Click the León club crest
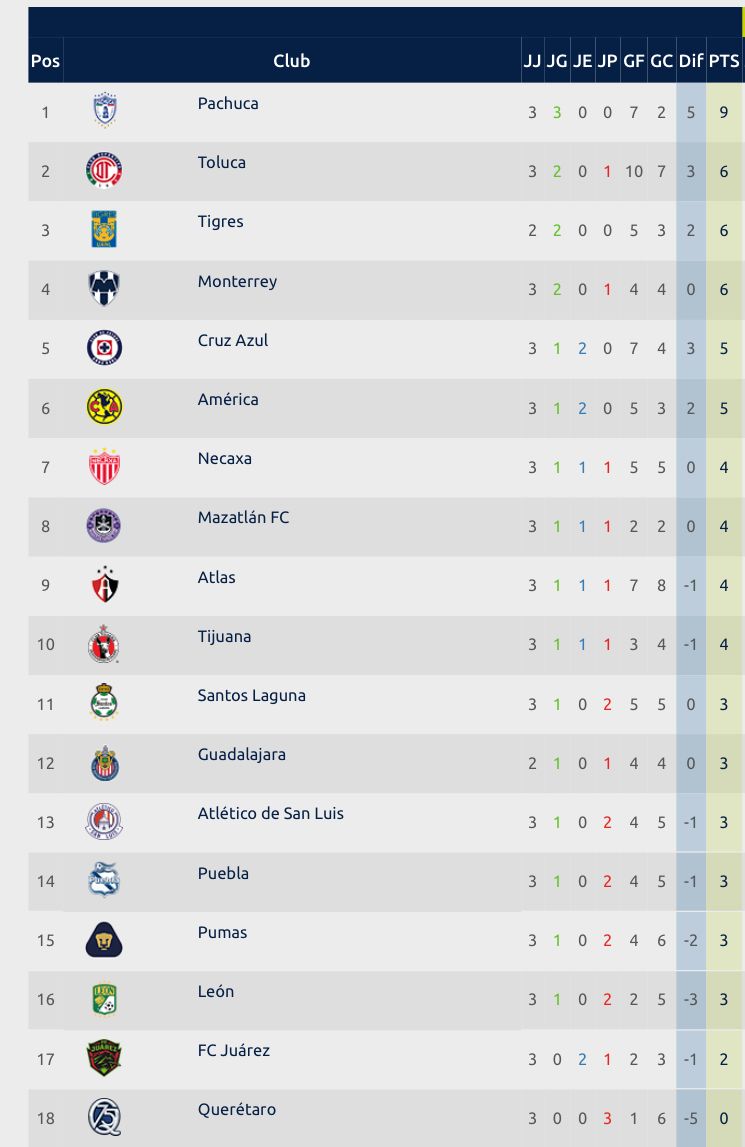Screen dimensions: 745x1147 pos(104,999)
